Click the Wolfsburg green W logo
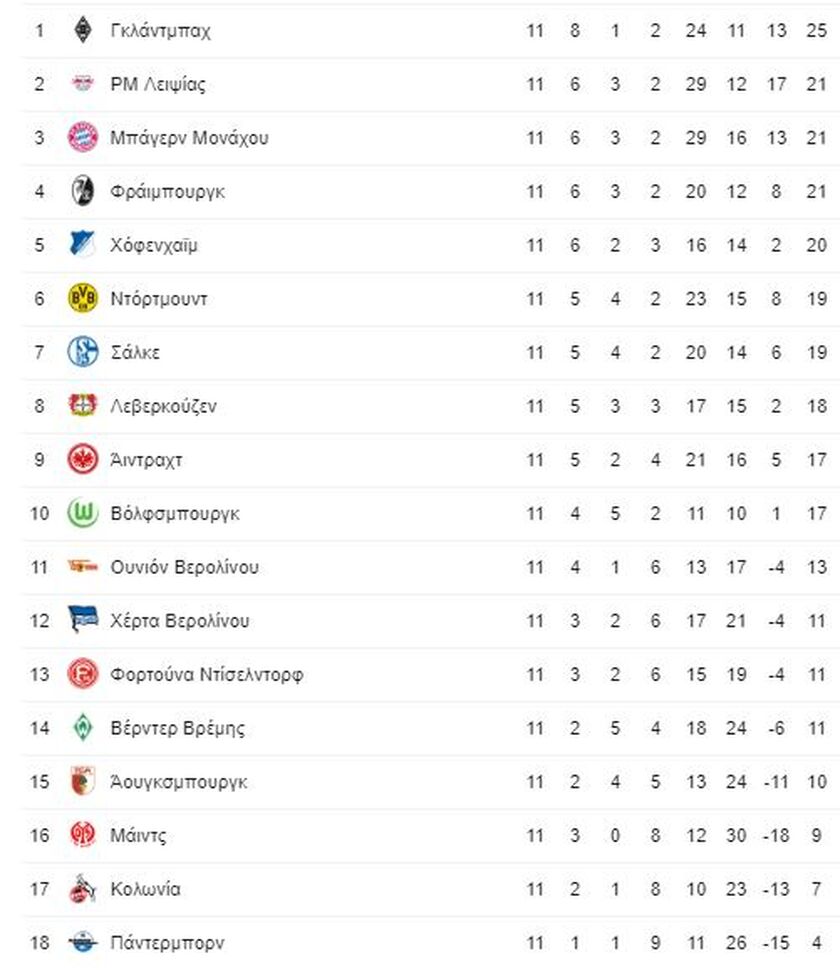Screen dimensions: 840x971 pyautogui.click(x=82, y=513)
